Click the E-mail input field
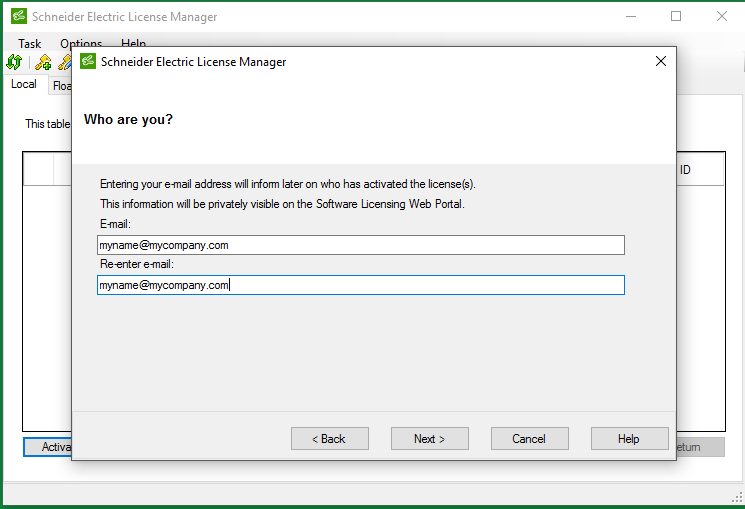Screen dimensions: 745x509 361,245
